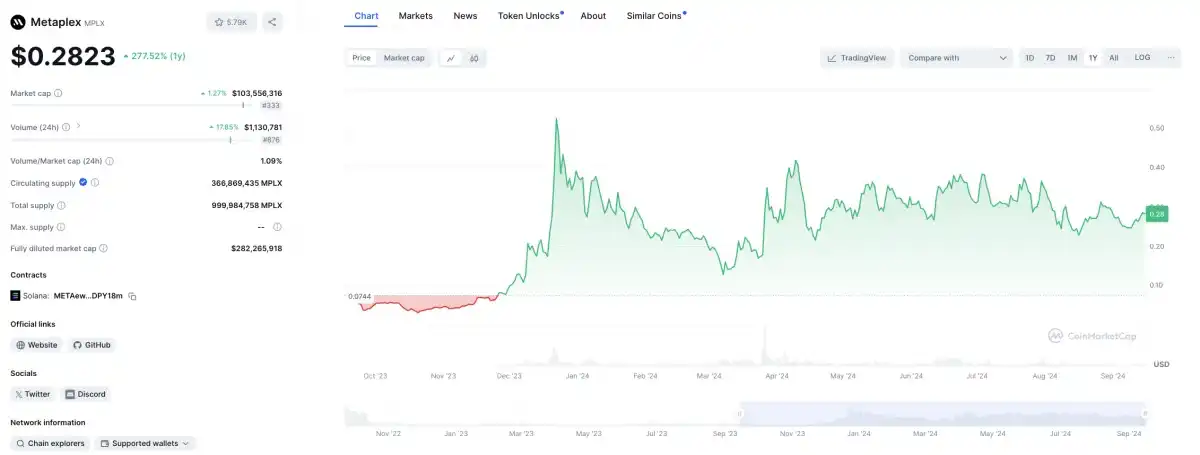Open the chart more options ellipsis
The image size is (1200, 455).
tap(1171, 58)
